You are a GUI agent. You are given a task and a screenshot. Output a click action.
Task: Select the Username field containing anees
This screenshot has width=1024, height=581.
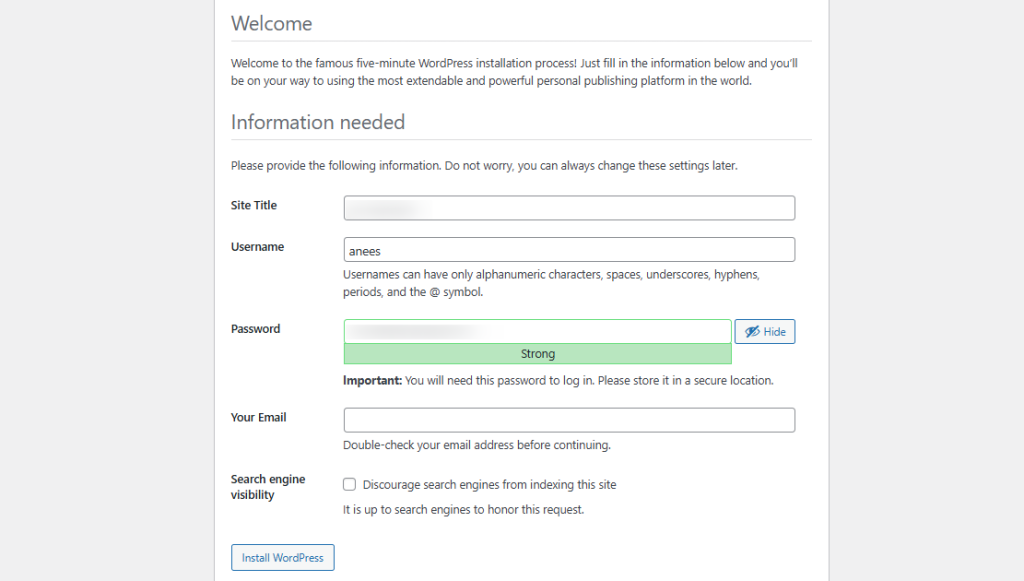(x=569, y=249)
